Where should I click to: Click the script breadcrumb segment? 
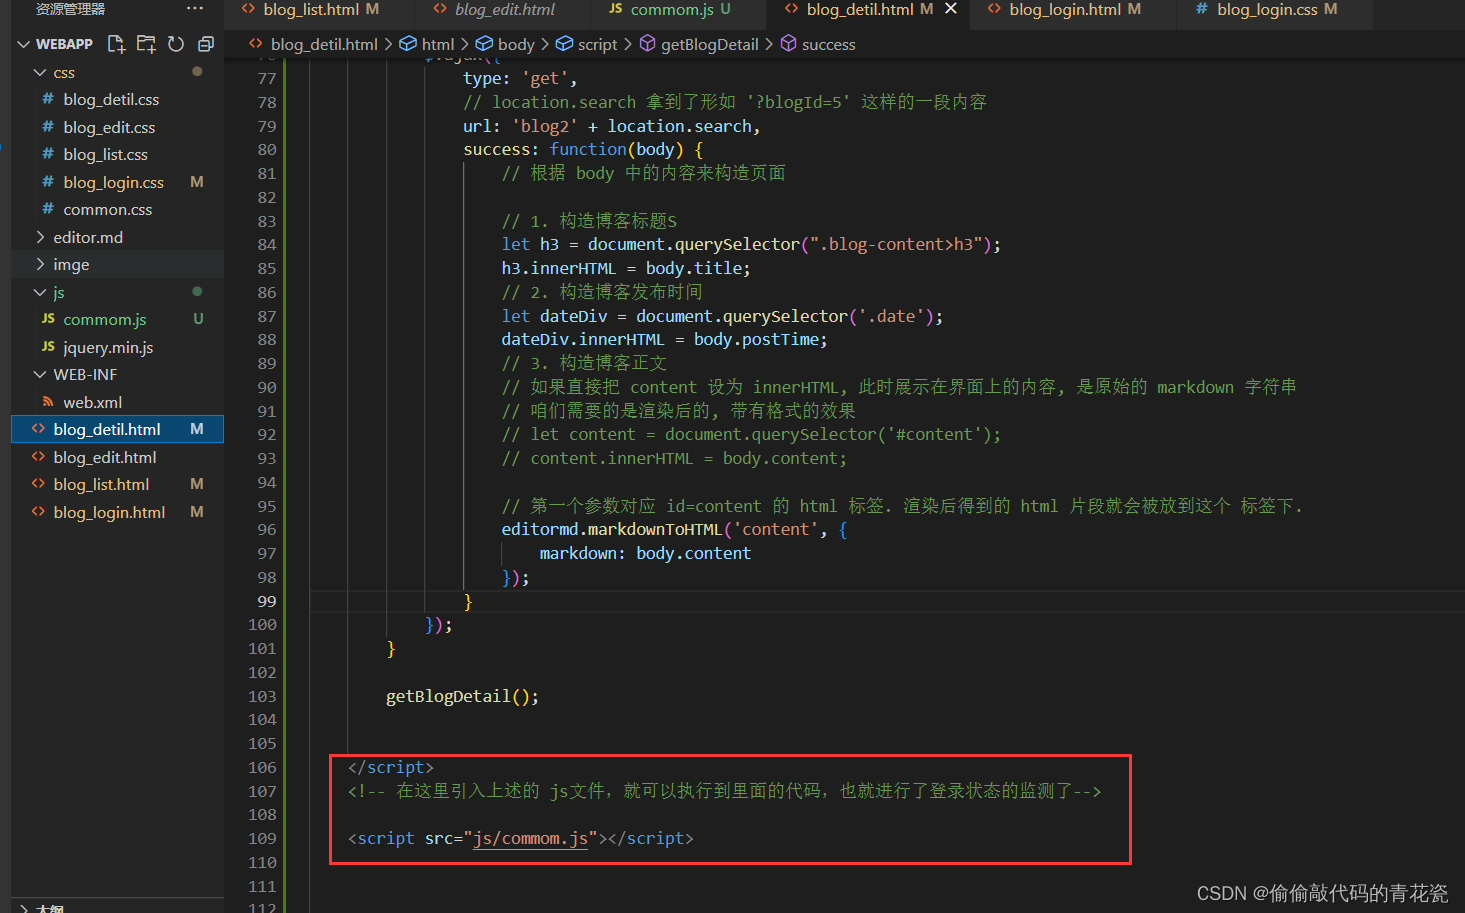597,45
